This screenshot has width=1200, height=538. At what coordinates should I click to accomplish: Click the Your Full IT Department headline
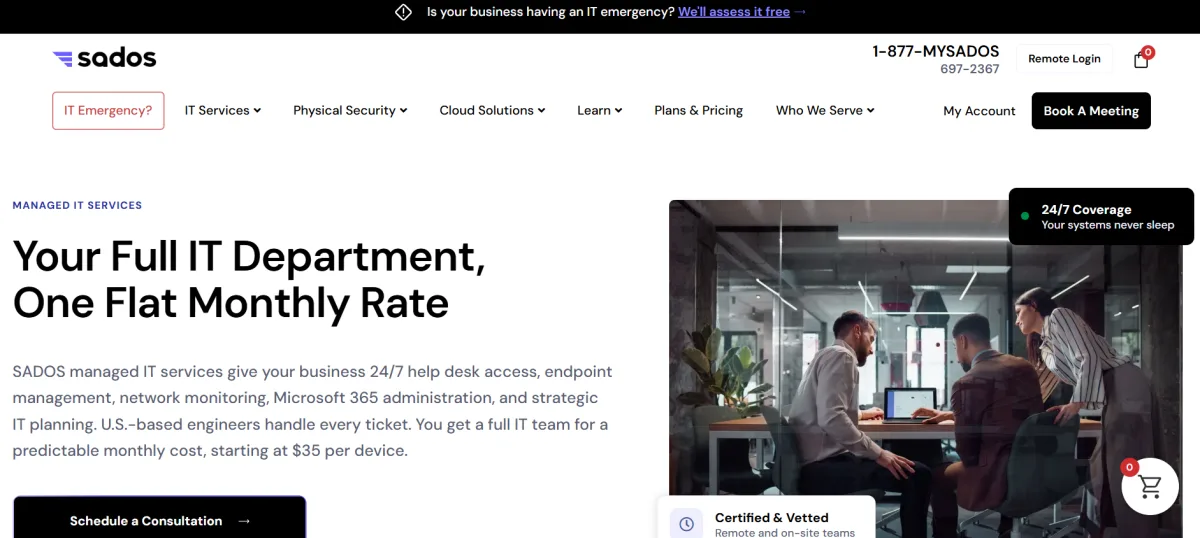point(249,279)
